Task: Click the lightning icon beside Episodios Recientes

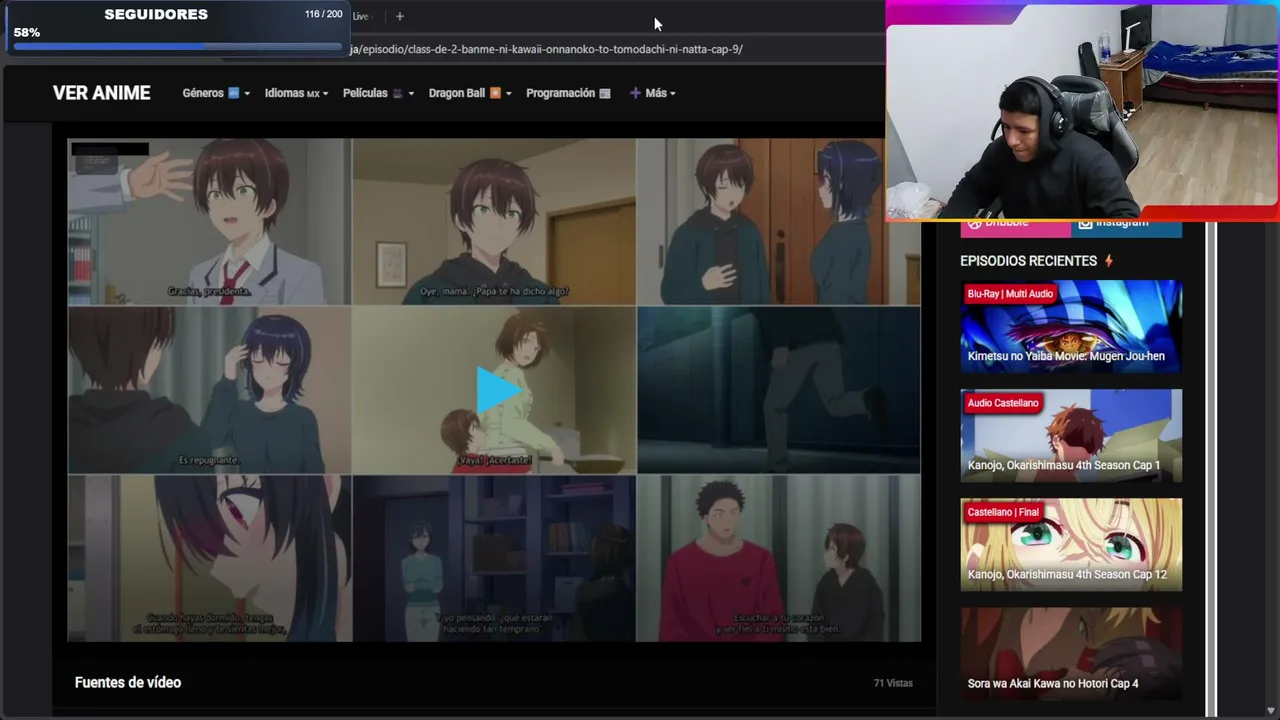Action: pos(1109,261)
